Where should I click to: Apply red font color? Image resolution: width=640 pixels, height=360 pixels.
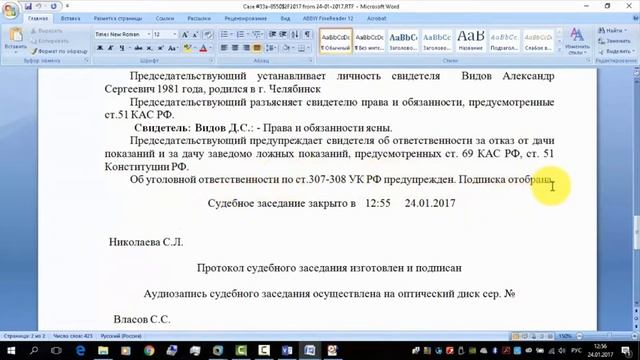point(203,48)
